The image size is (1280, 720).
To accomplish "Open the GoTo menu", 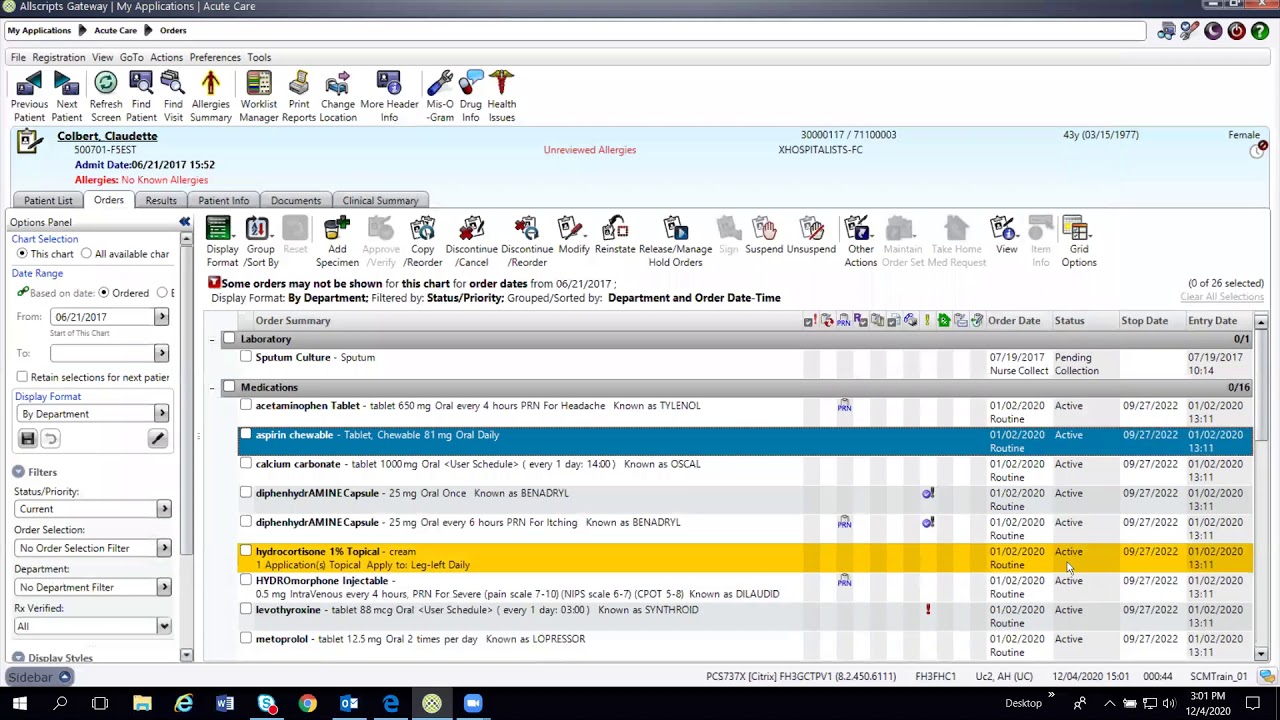I will [x=131, y=57].
